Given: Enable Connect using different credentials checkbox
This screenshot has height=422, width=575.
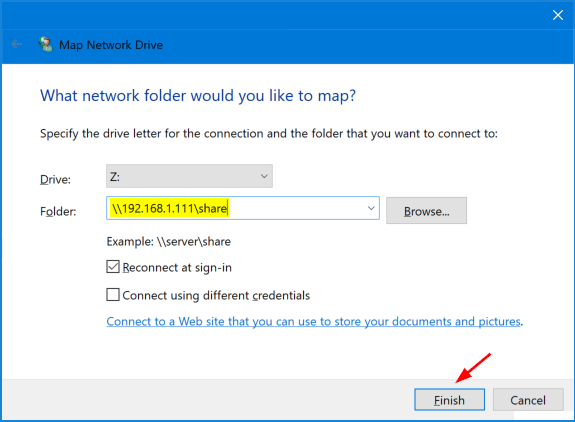Looking at the screenshot, I should click(113, 295).
